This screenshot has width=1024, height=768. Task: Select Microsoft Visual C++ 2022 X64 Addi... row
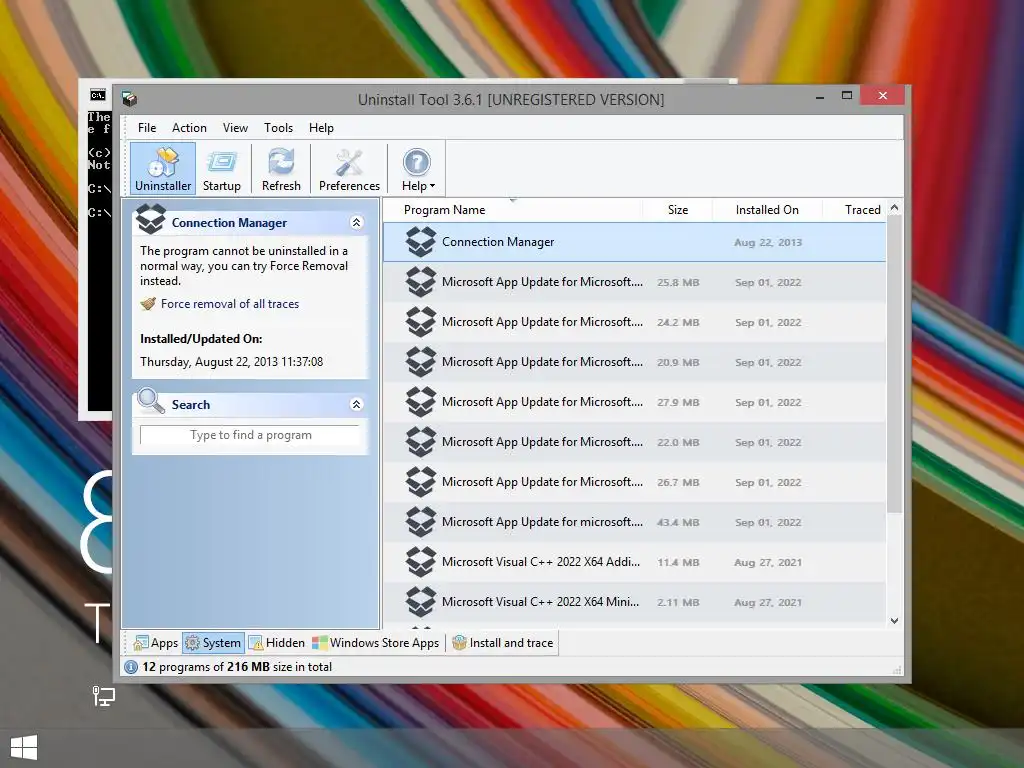click(x=634, y=562)
